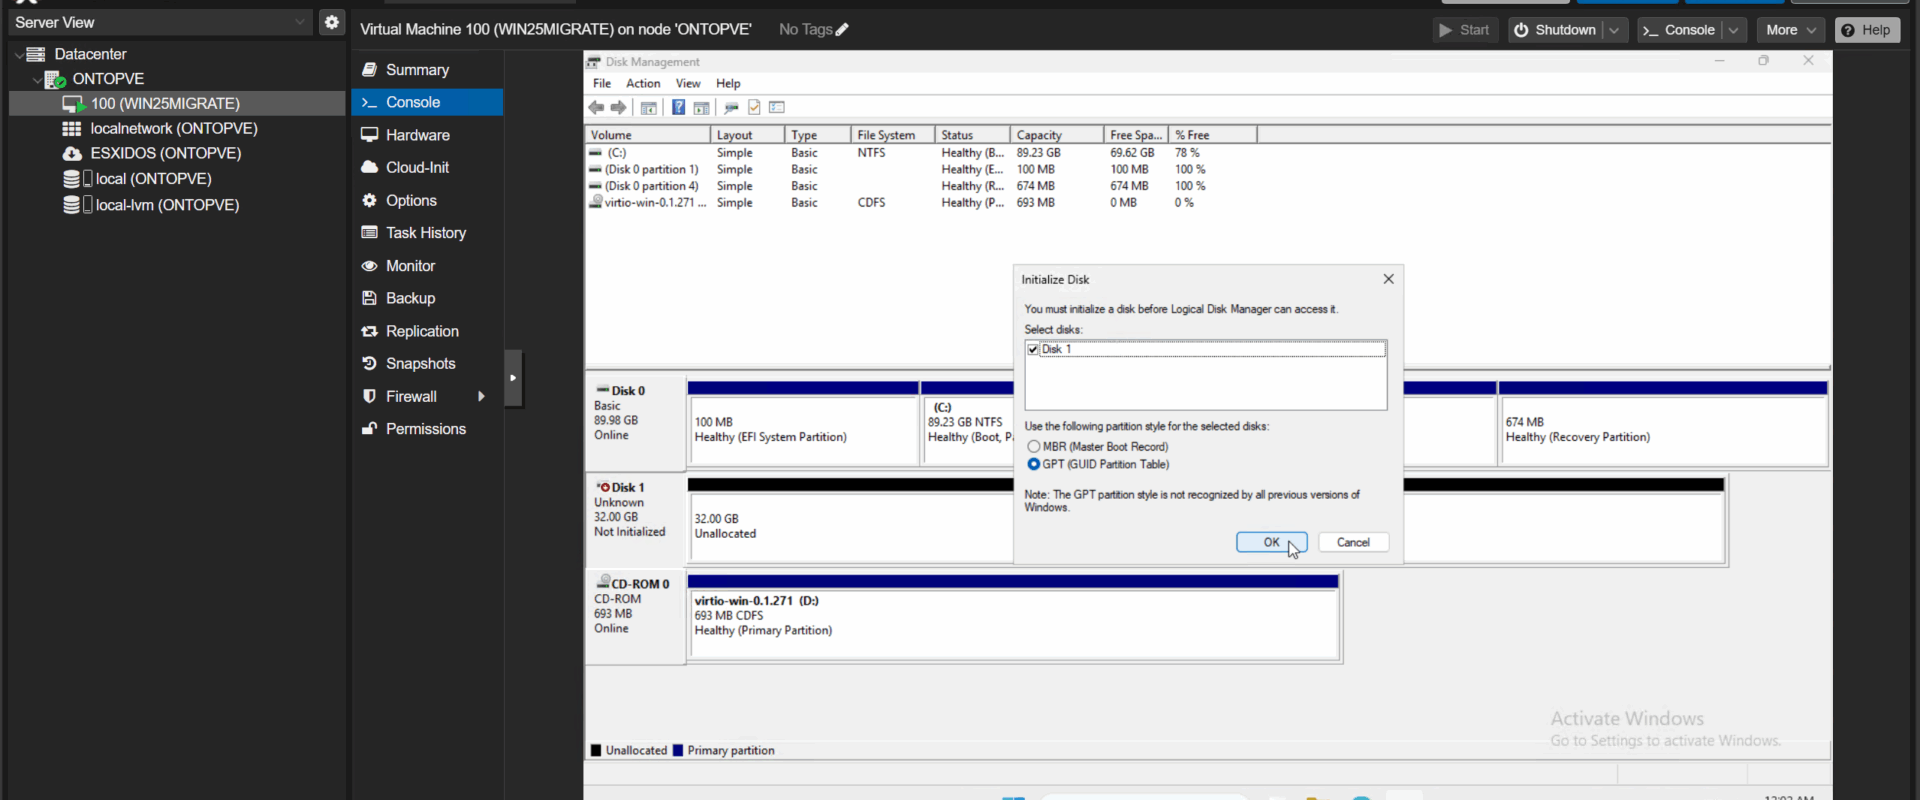The image size is (1920, 800).
Task: Collapse the Datacenter tree node
Action: coord(19,54)
